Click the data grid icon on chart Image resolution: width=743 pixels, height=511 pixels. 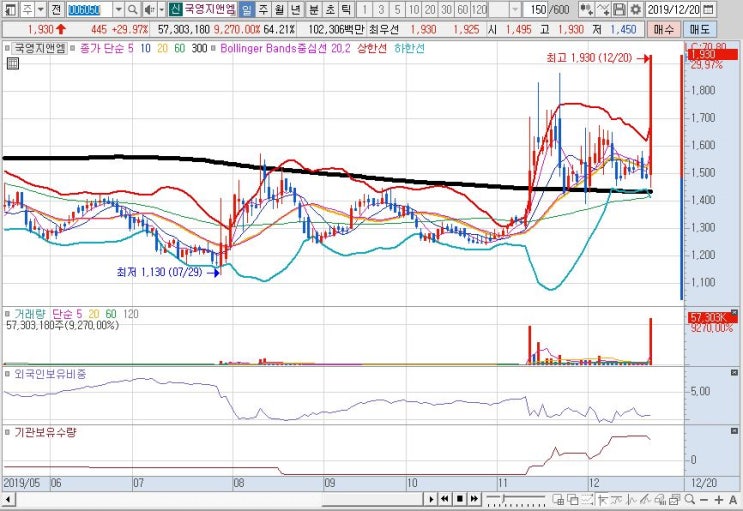point(13,64)
